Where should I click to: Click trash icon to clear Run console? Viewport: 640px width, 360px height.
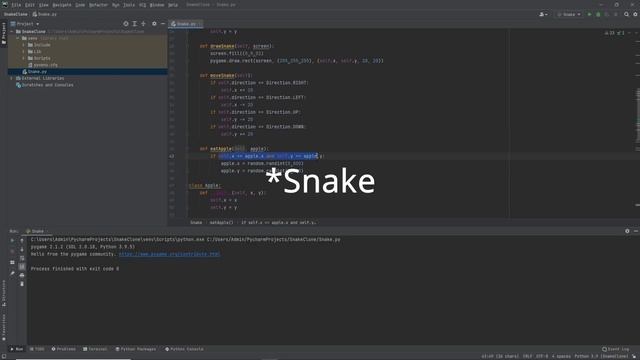[22, 284]
